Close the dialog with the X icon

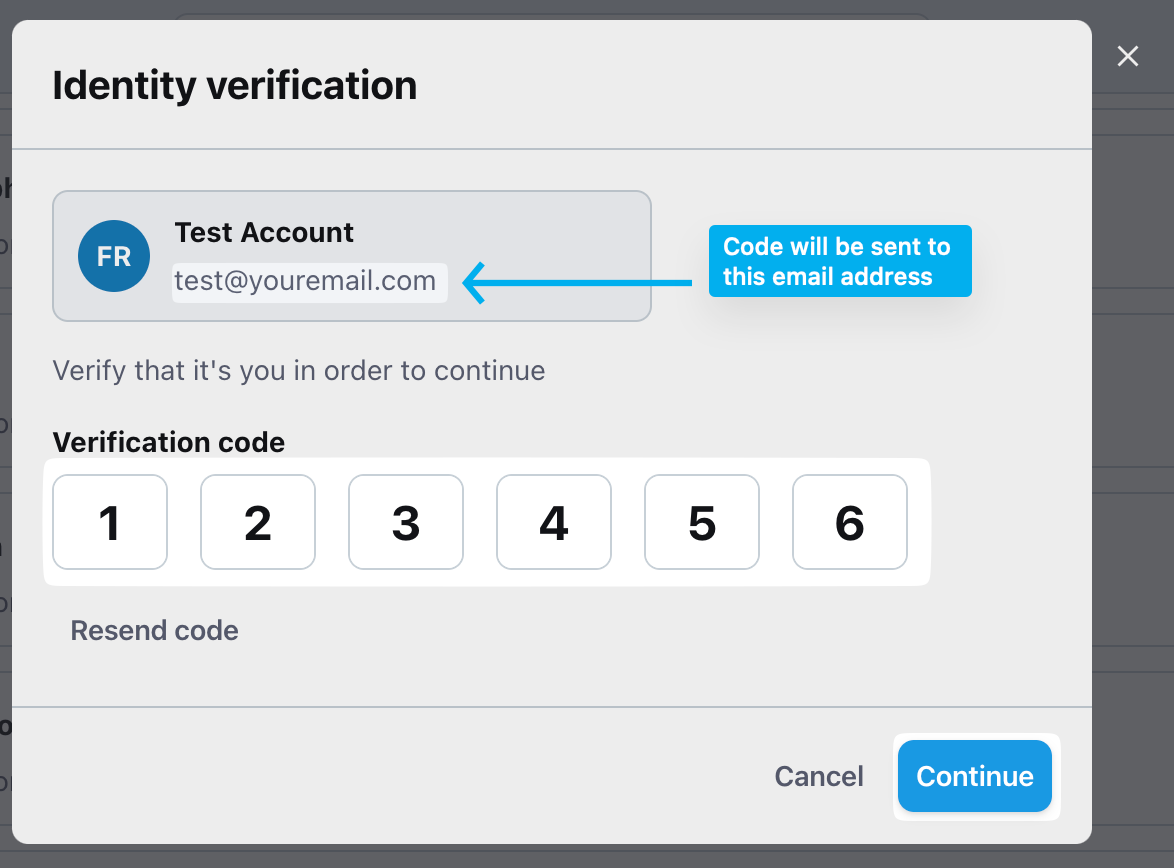pos(1128,57)
